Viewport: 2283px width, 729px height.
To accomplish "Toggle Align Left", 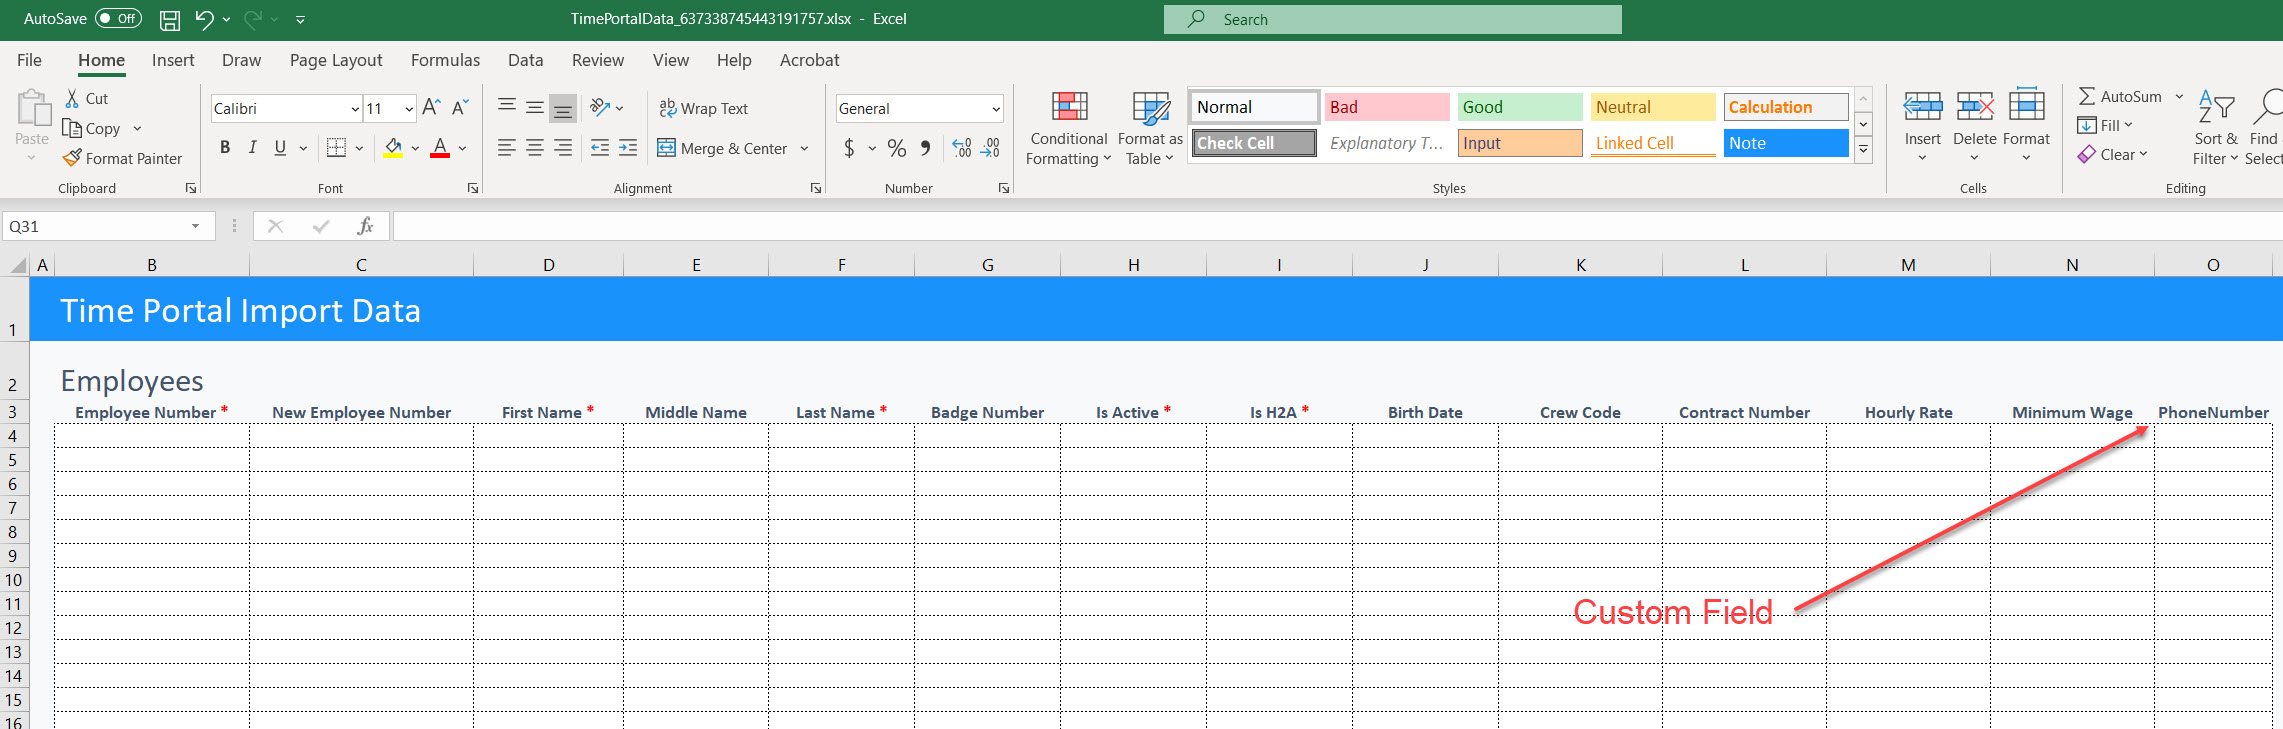I will tap(507, 148).
